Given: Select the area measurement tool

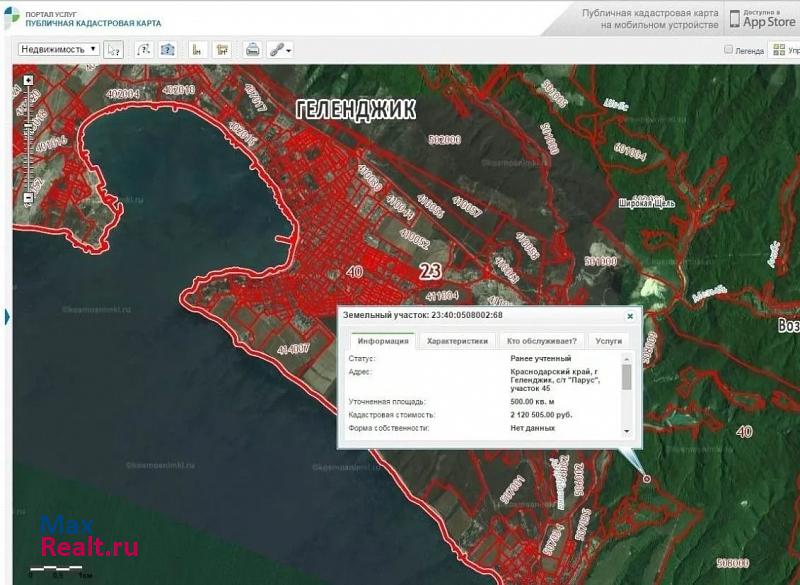Looking at the screenshot, I should pyautogui.click(x=222, y=49).
